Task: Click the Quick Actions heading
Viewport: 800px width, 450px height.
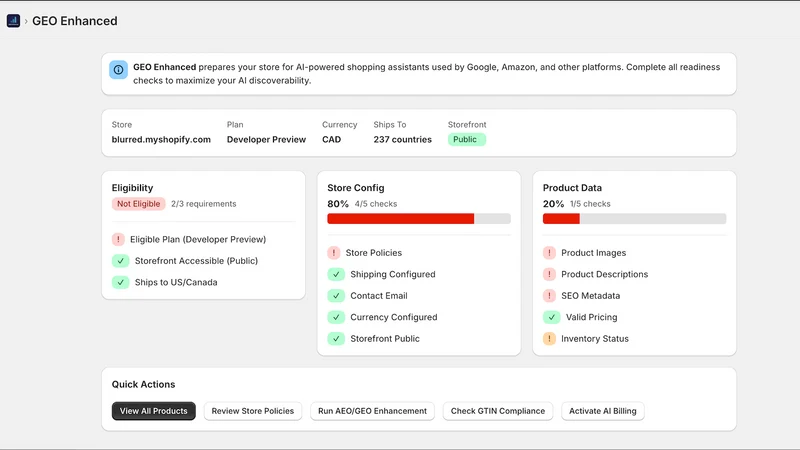Action: (143, 384)
